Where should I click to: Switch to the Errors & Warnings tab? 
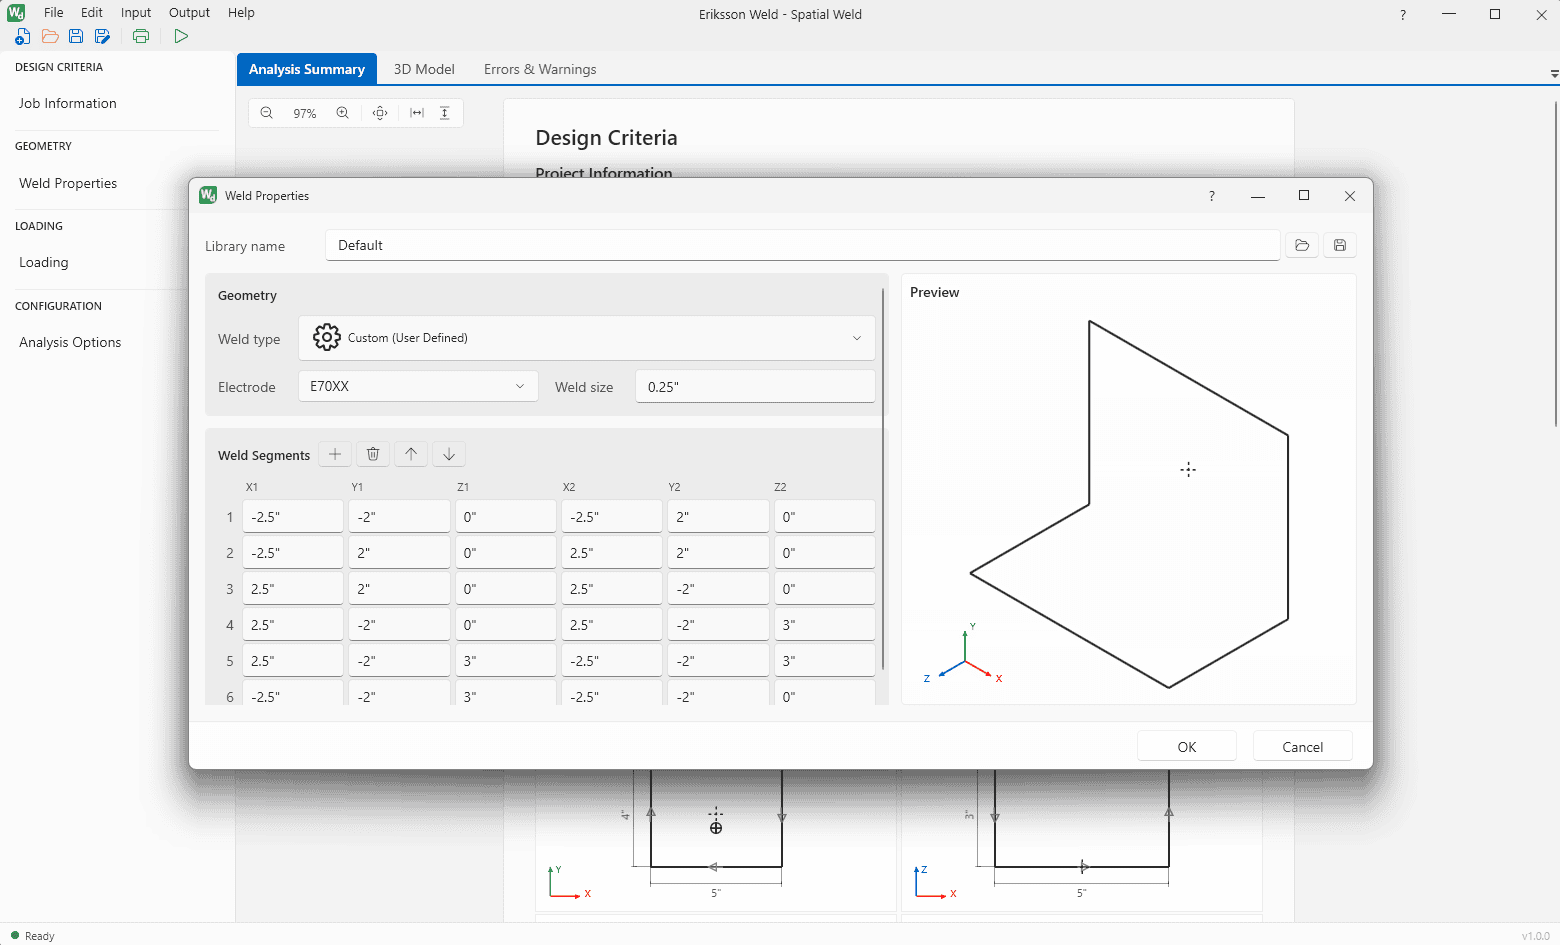click(x=540, y=69)
